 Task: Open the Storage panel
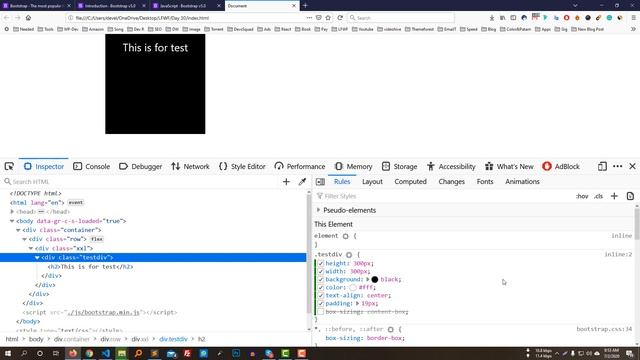[x=399, y=167]
